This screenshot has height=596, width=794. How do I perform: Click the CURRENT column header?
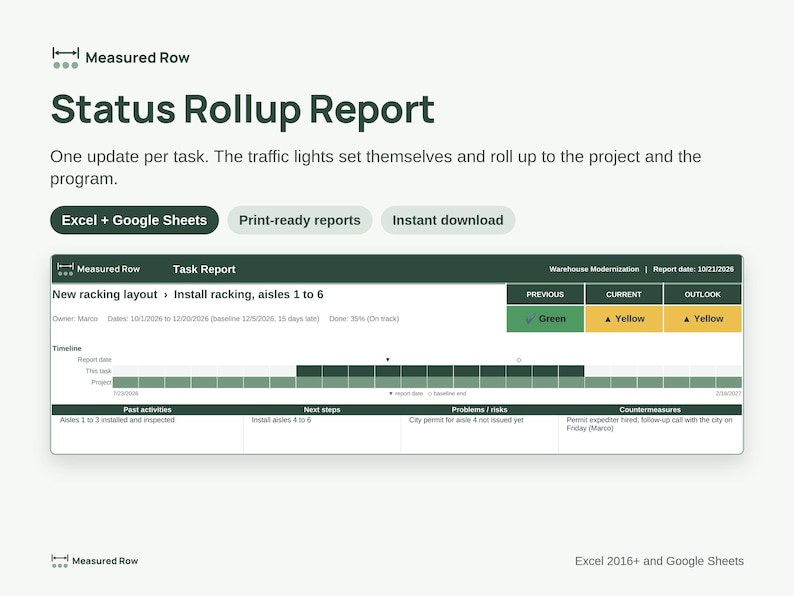click(624, 294)
